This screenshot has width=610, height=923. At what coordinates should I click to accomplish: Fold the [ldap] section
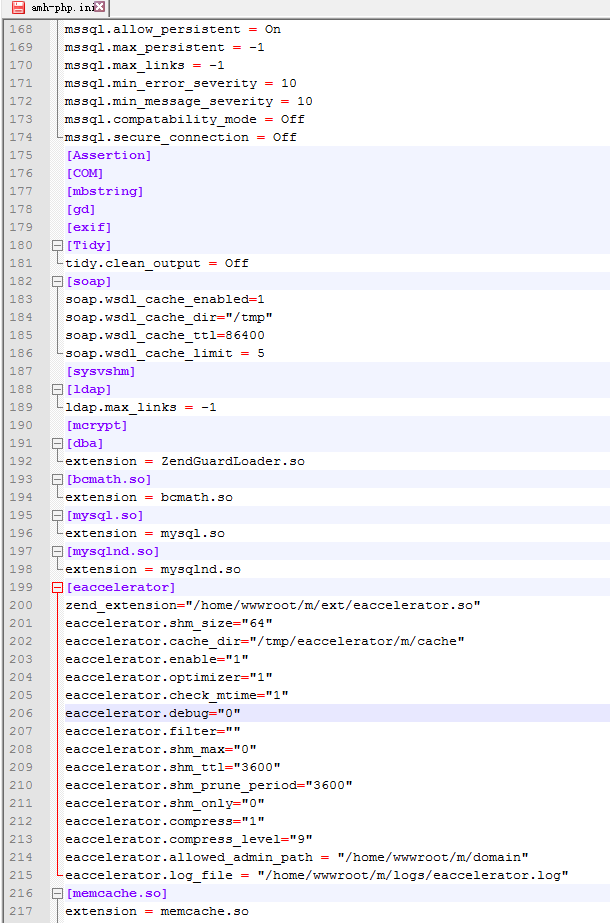tap(57, 390)
